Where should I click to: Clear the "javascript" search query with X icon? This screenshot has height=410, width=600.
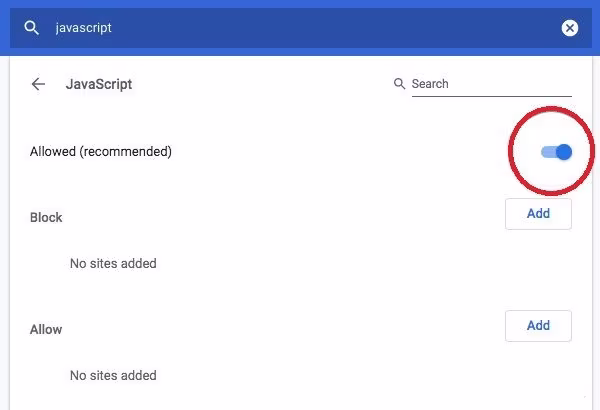[x=570, y=28]
